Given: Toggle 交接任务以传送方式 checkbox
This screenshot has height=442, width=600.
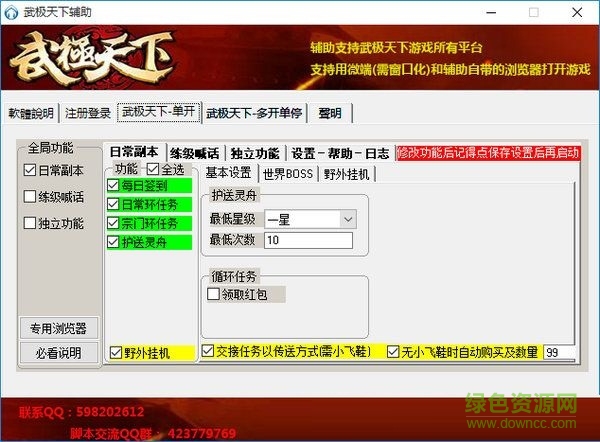Looking at the screenshot, I should [287, 351].
